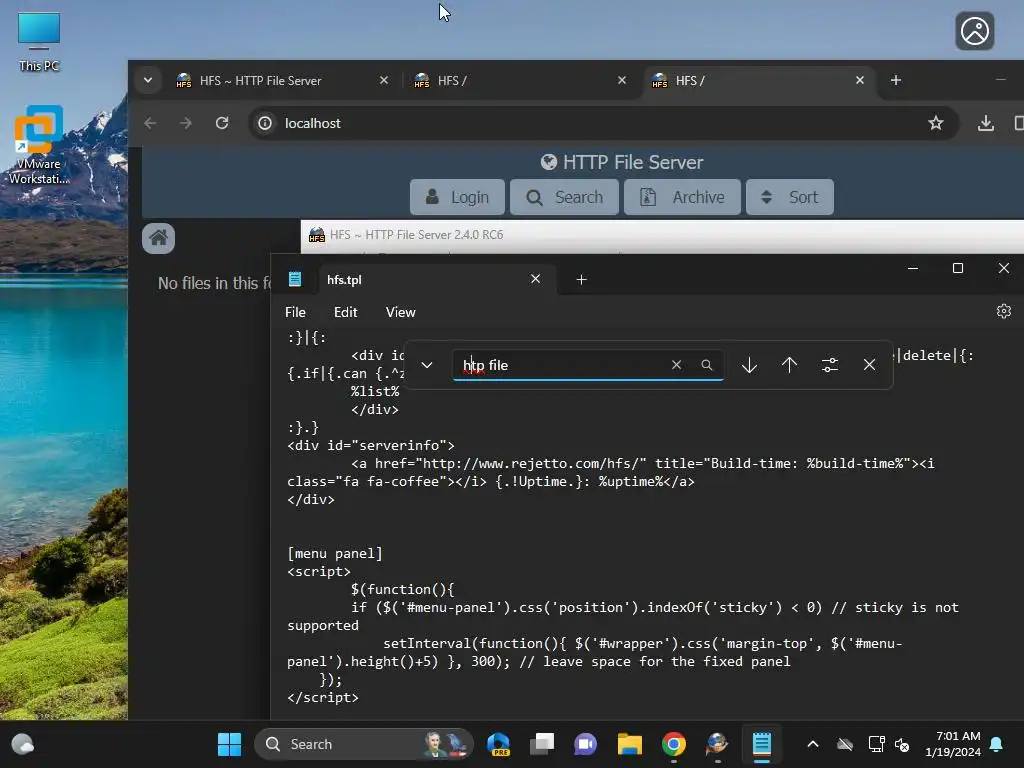Screen dimensions: 1024x768
Task: Open the taskbar clock showing 7:01 AM
Action: 953,744
